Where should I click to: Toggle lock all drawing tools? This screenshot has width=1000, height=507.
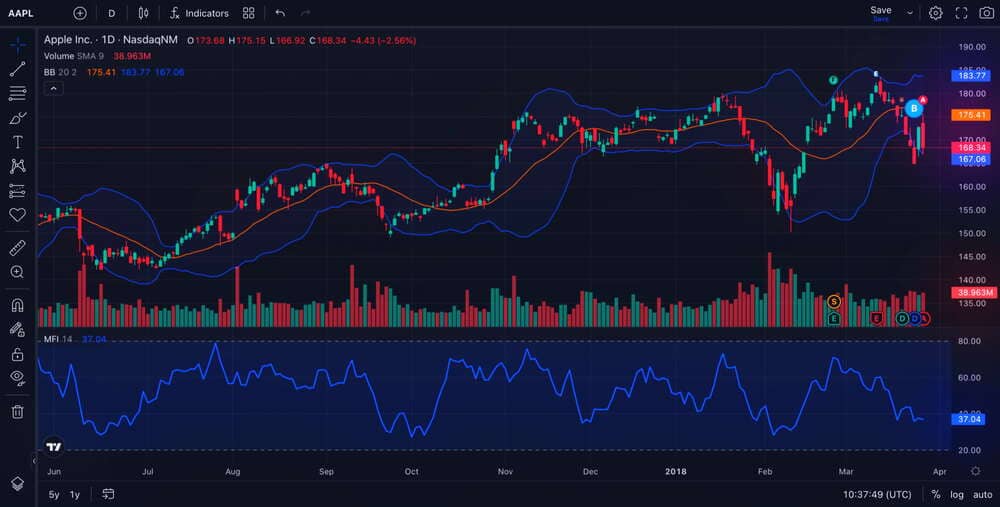click(x=17, y=354)
